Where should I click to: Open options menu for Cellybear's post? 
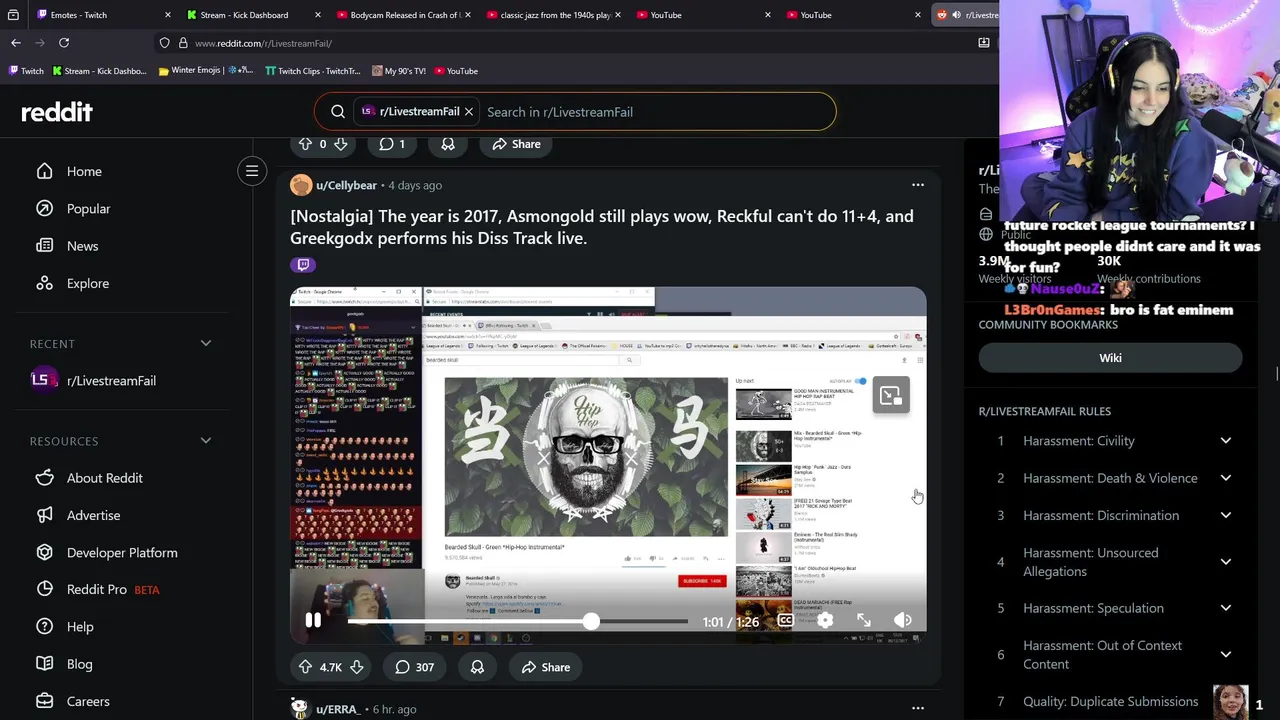(x=918, y=185)
